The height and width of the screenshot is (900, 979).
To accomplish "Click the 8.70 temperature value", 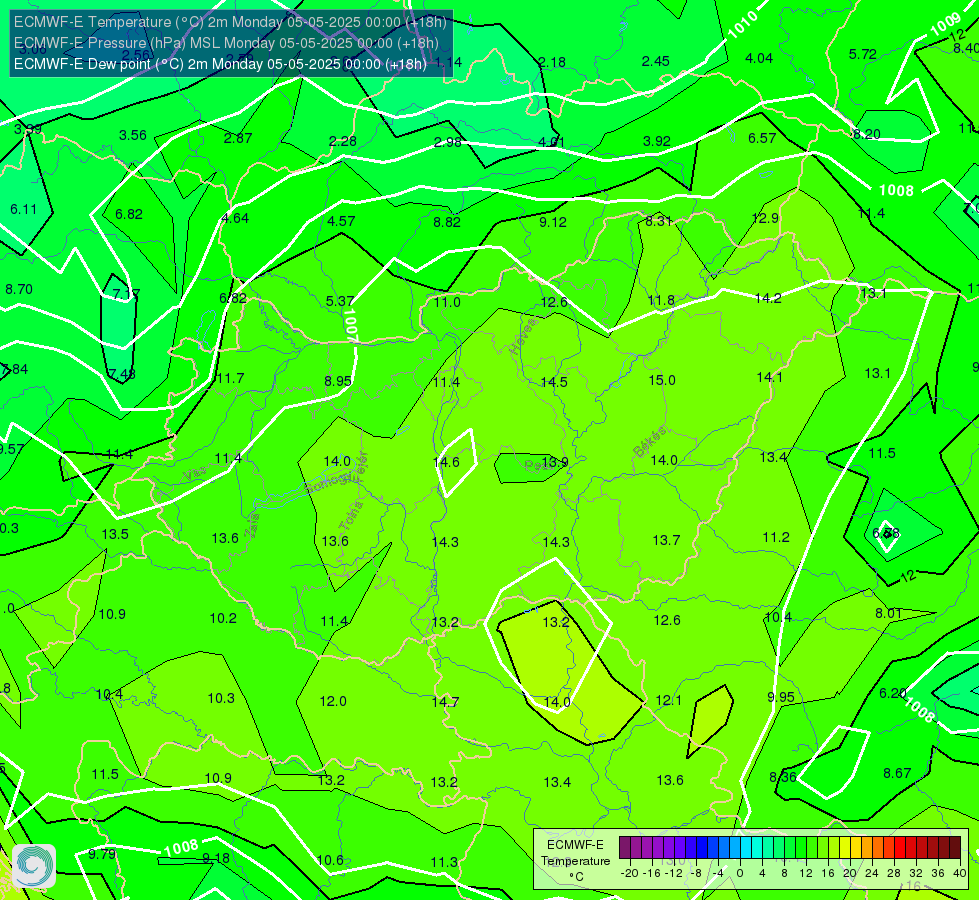I will pos(19,289).
